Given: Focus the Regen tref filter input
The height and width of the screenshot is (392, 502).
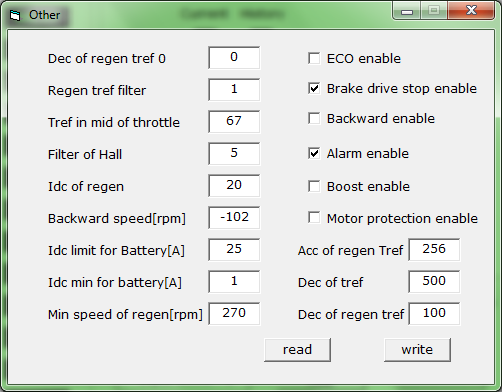Looking at the screenshot, I should [x=234, y=90].
